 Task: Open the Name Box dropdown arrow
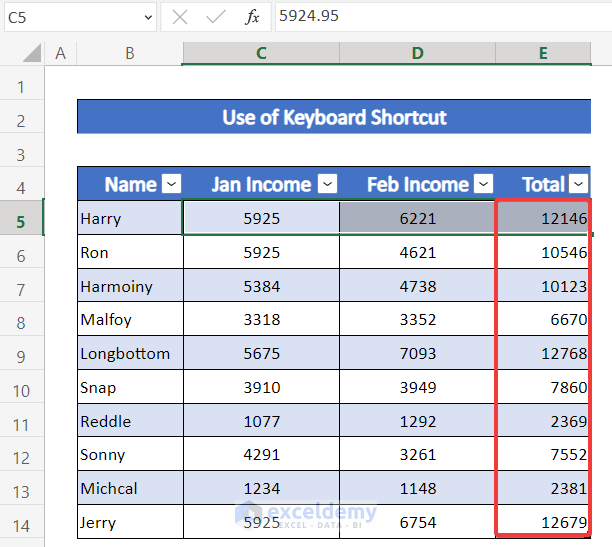147,17
